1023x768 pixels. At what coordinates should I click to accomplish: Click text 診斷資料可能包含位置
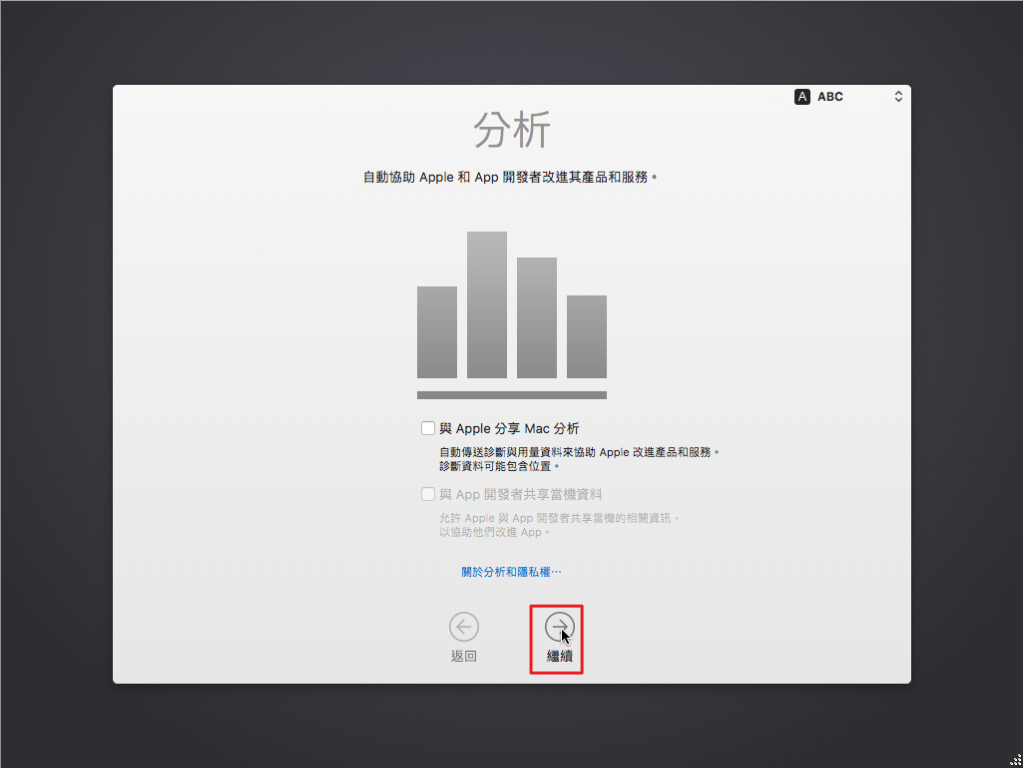pos(499,467)
